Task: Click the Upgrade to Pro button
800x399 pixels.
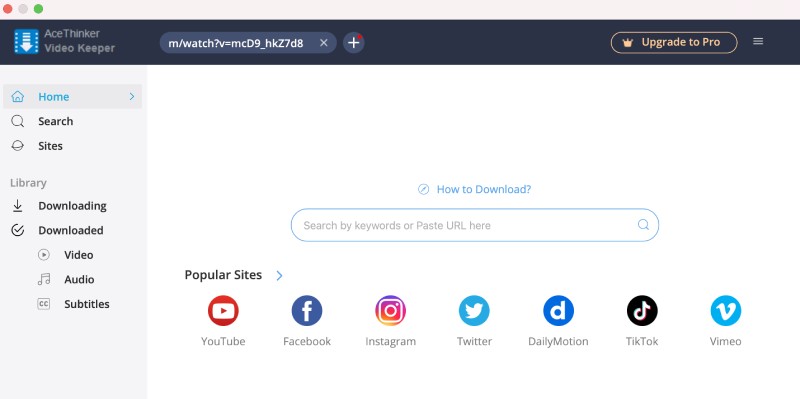Action: coord(674,42)
